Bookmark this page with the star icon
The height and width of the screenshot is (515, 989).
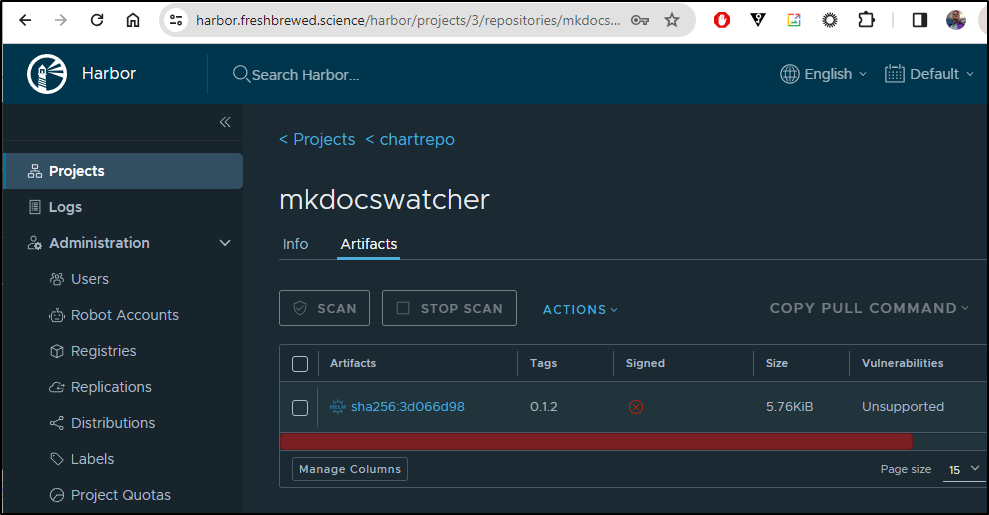pos(672,20)
